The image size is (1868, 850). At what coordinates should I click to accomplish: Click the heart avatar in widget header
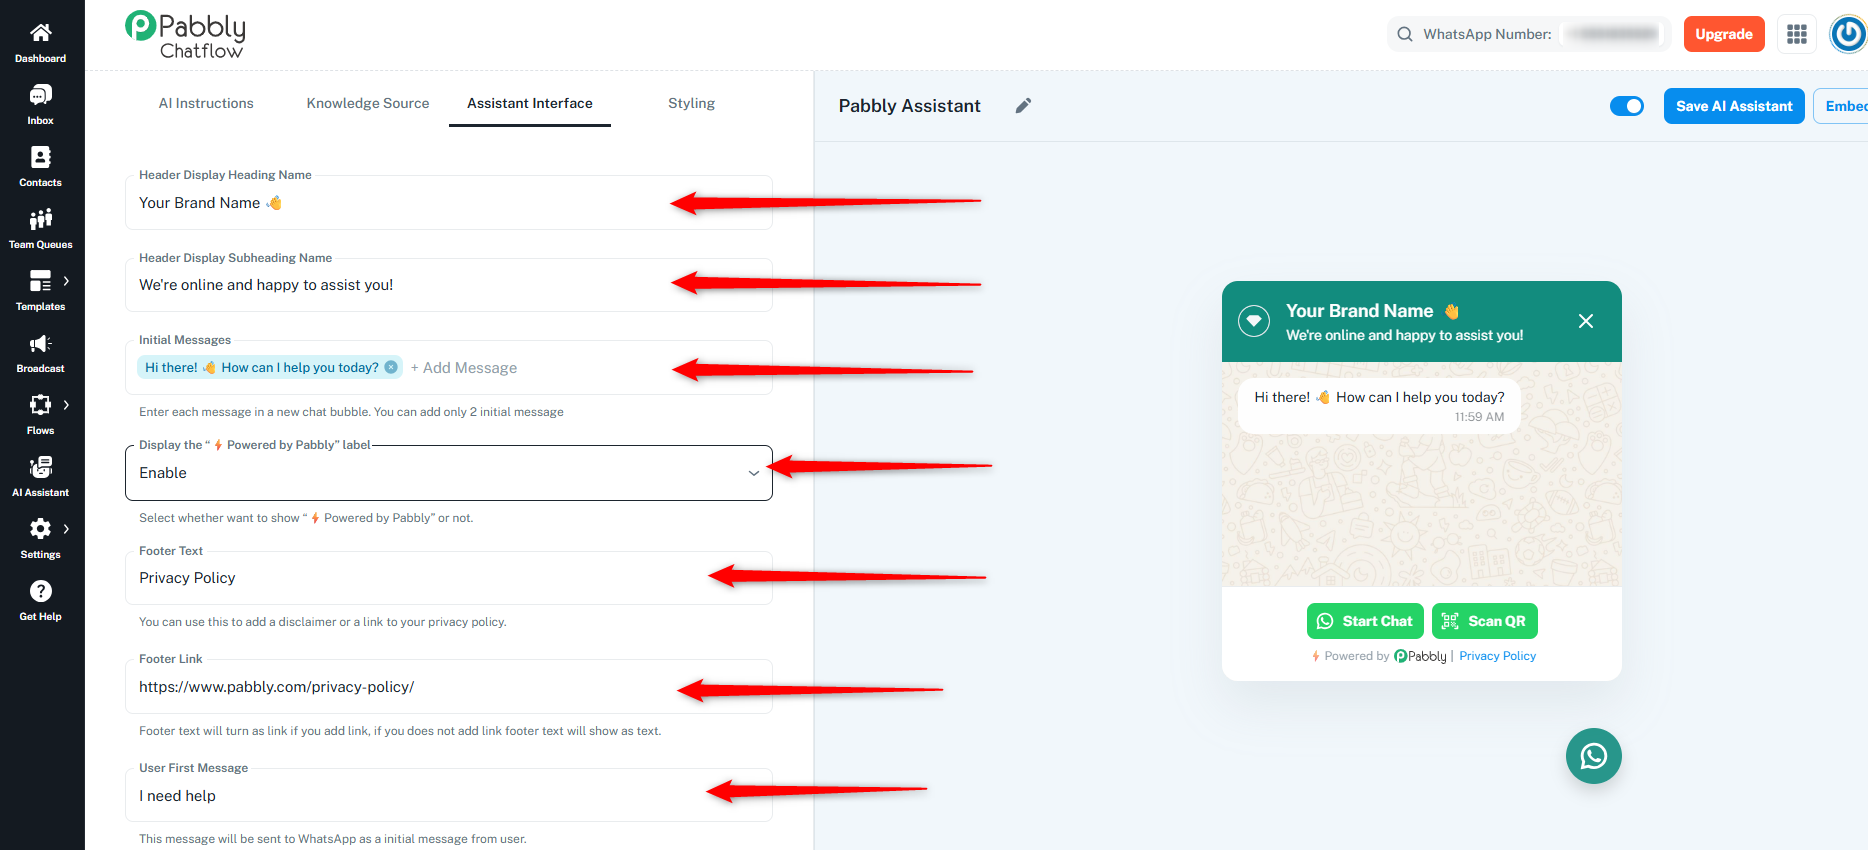coord(1254,321)
